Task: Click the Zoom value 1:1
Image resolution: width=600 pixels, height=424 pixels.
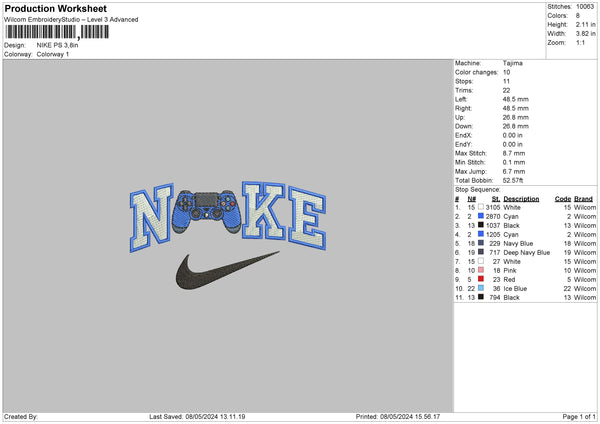Action: tap(580, 43)
